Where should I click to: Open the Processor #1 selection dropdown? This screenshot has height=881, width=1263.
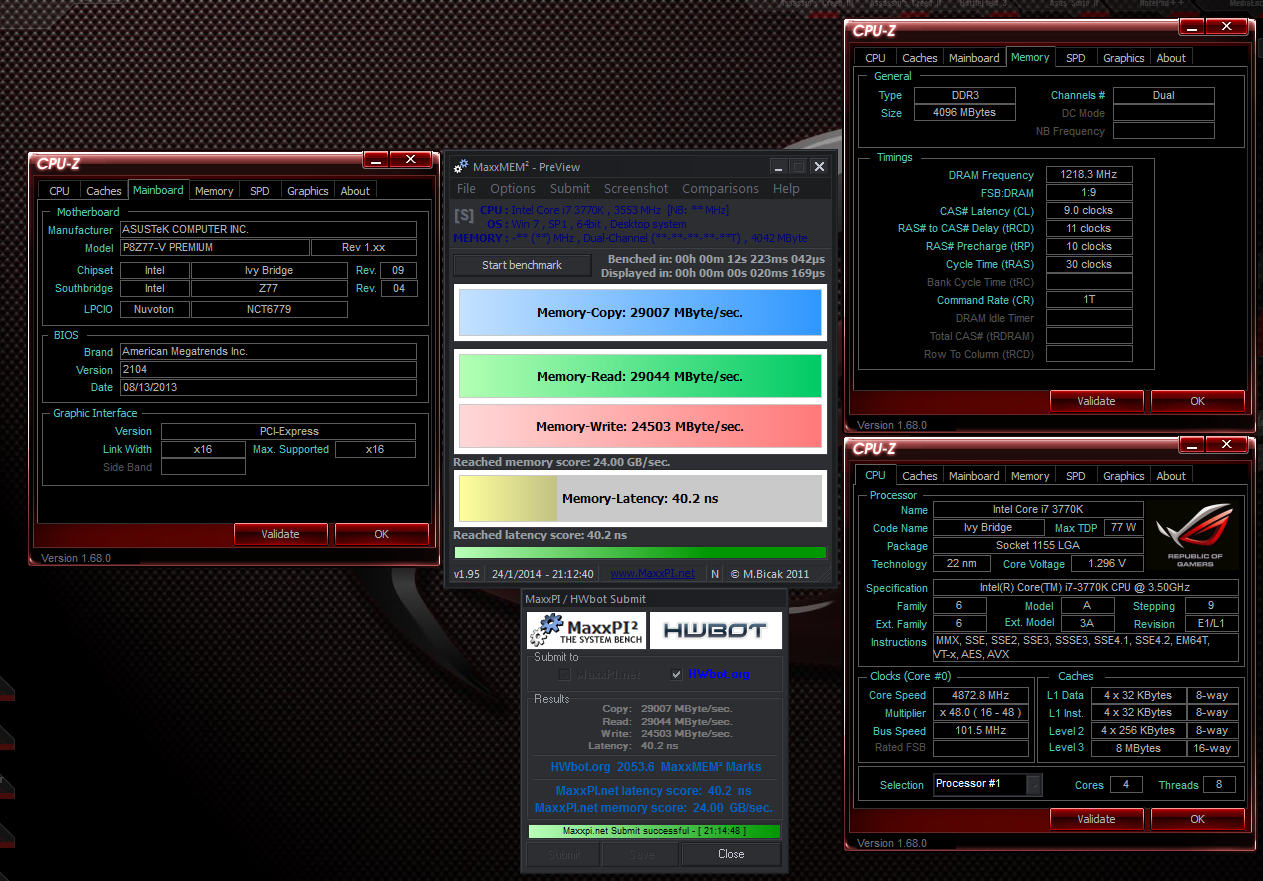click(x=1034, y=784)
